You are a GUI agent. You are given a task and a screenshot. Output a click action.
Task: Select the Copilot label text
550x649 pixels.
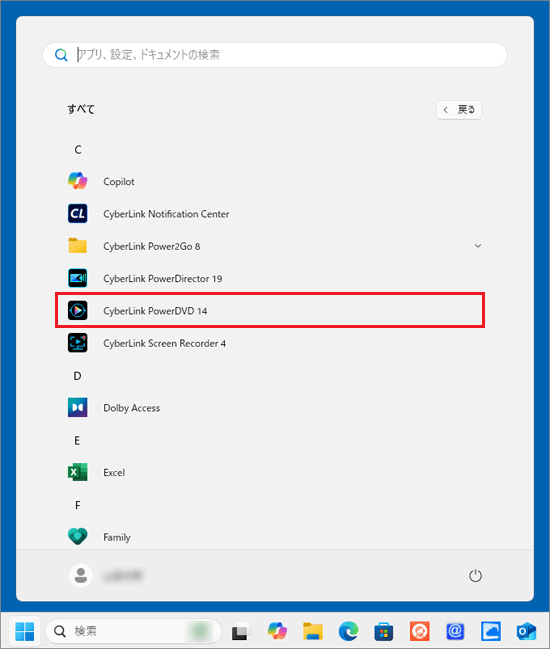tap(119, 182)
